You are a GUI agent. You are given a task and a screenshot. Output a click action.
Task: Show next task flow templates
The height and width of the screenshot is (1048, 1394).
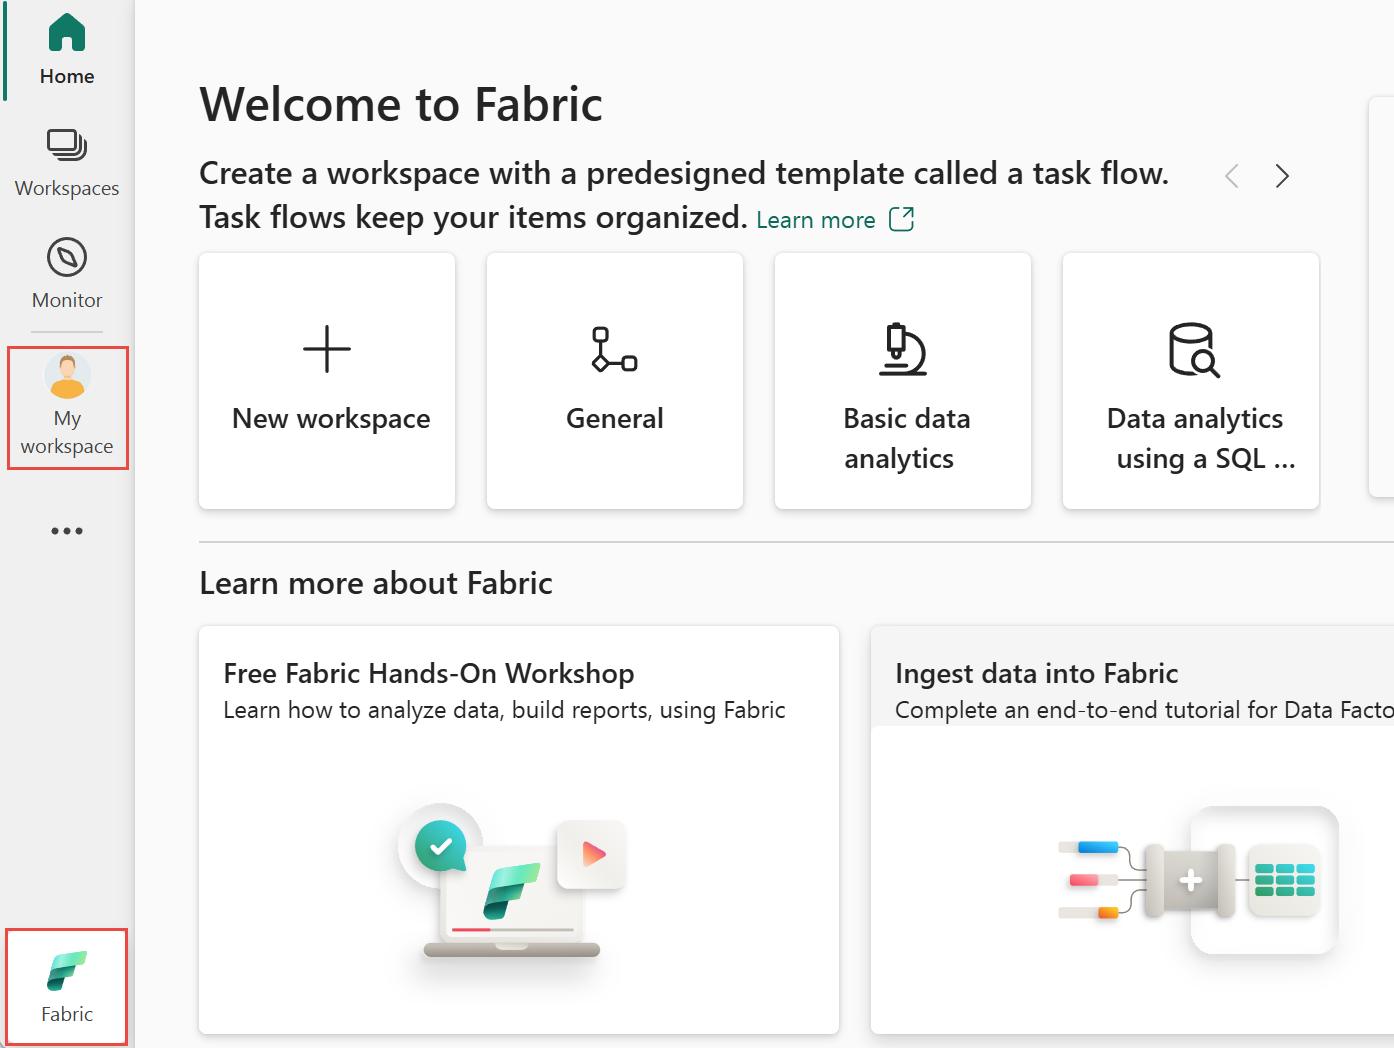point(1282,177)
